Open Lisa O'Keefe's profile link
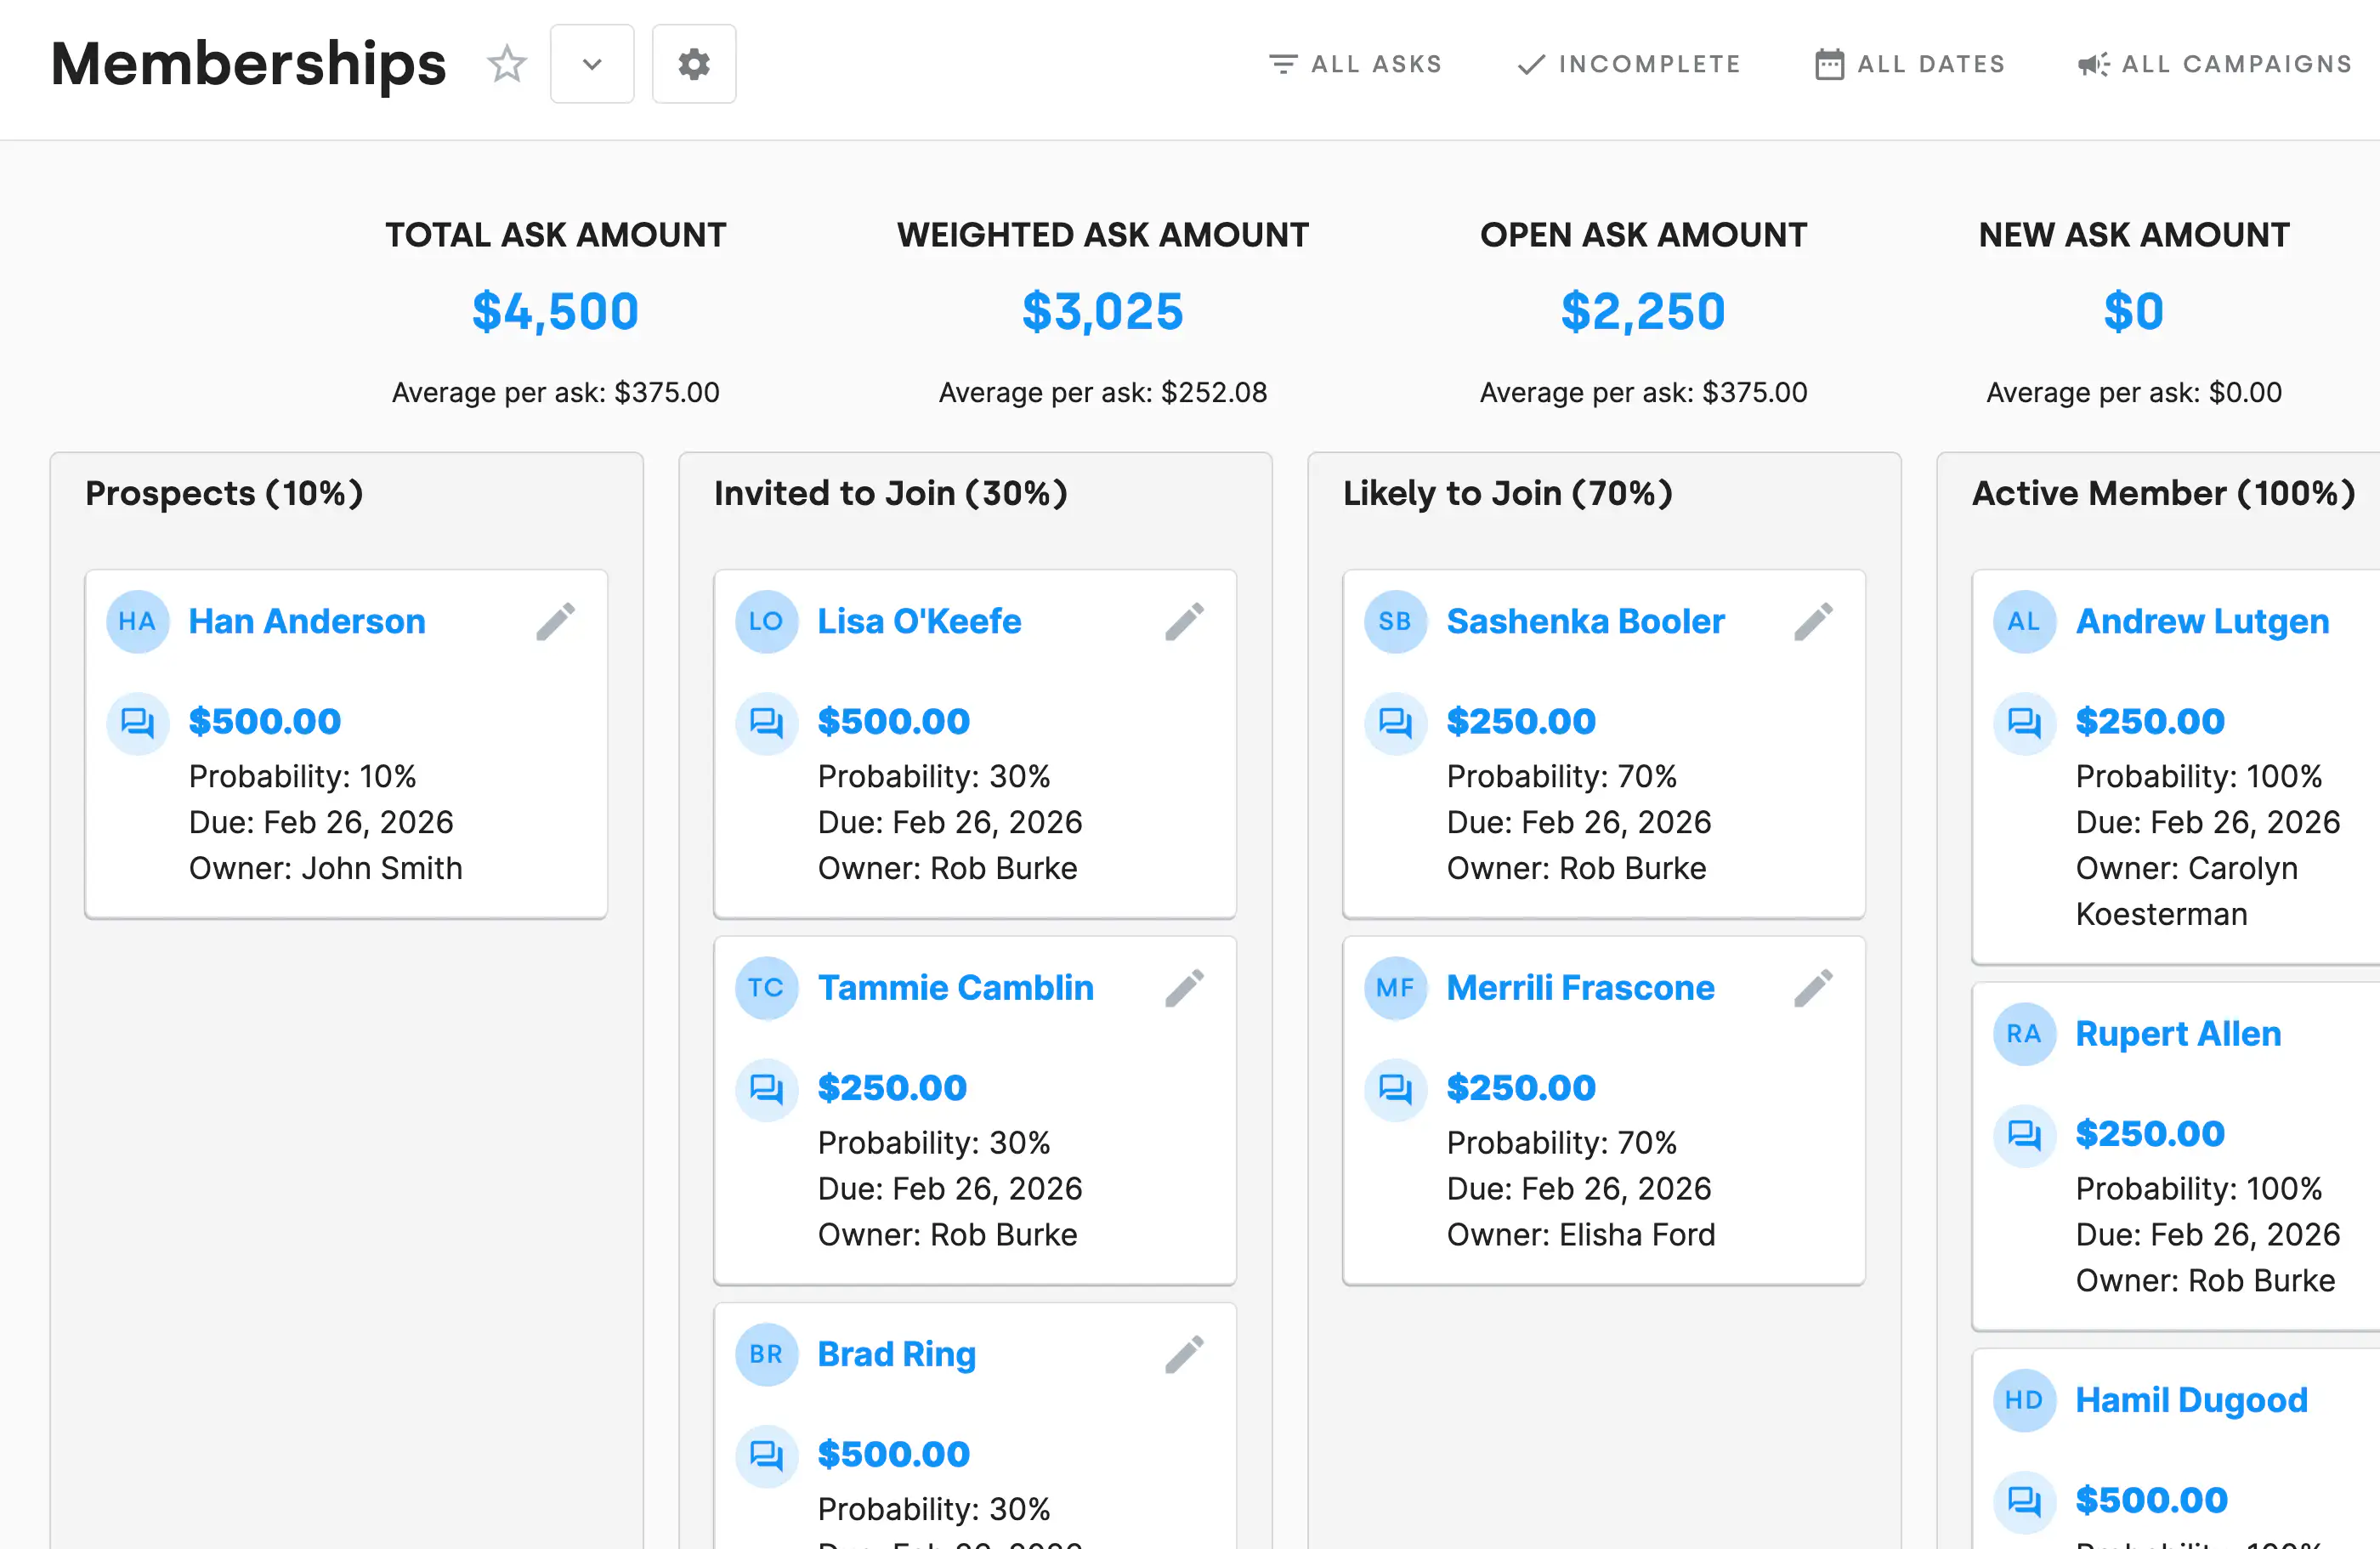This screenshot has width=2380, height=1549. [x=920, y=621]
